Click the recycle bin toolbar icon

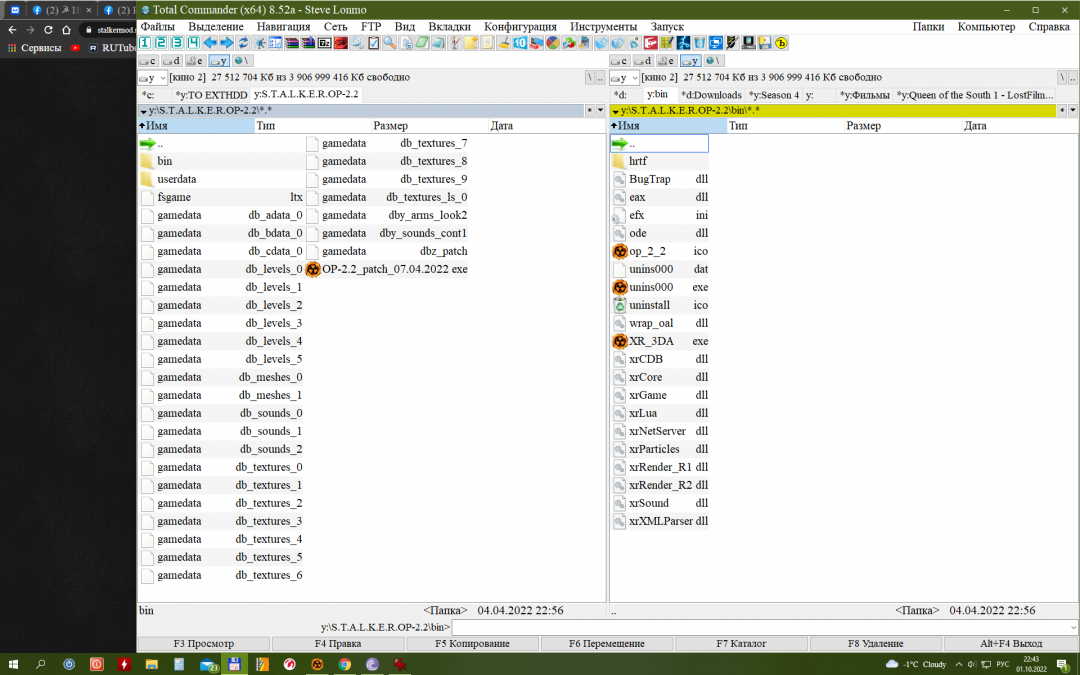[700, 43]
